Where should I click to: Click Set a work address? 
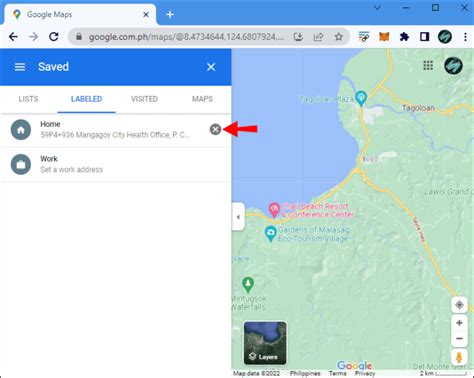(x=72, y=170)
